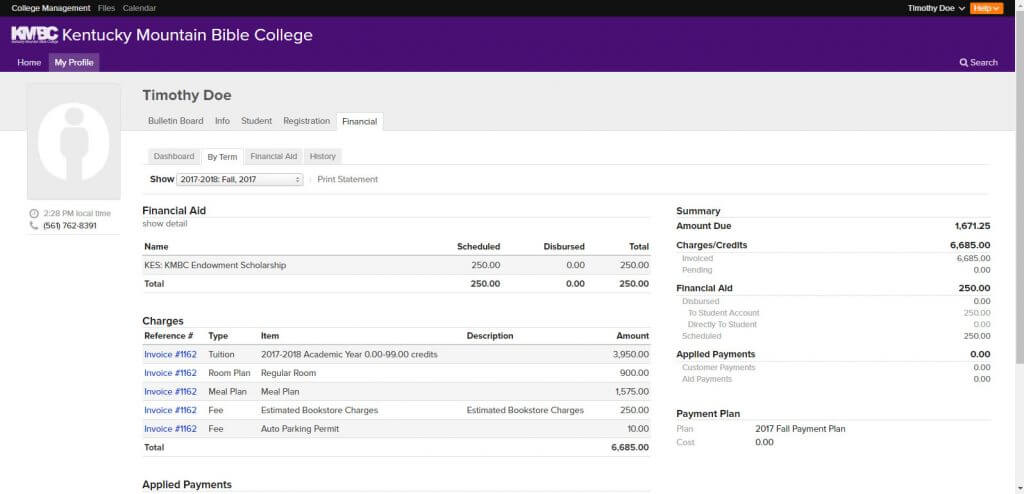This screenshot has height=494, width=1024.
Task: Go to the Registration tab
Action: tap(306, 121)
